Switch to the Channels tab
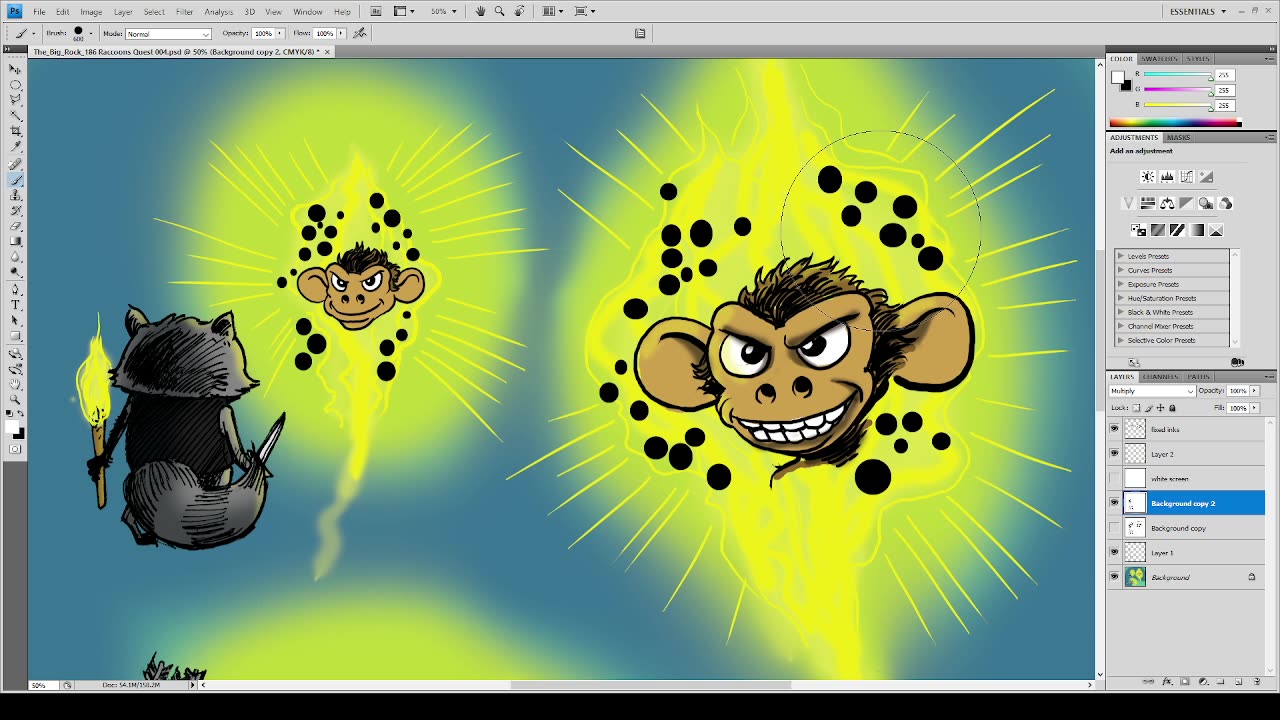 [x=1161, y=377]
